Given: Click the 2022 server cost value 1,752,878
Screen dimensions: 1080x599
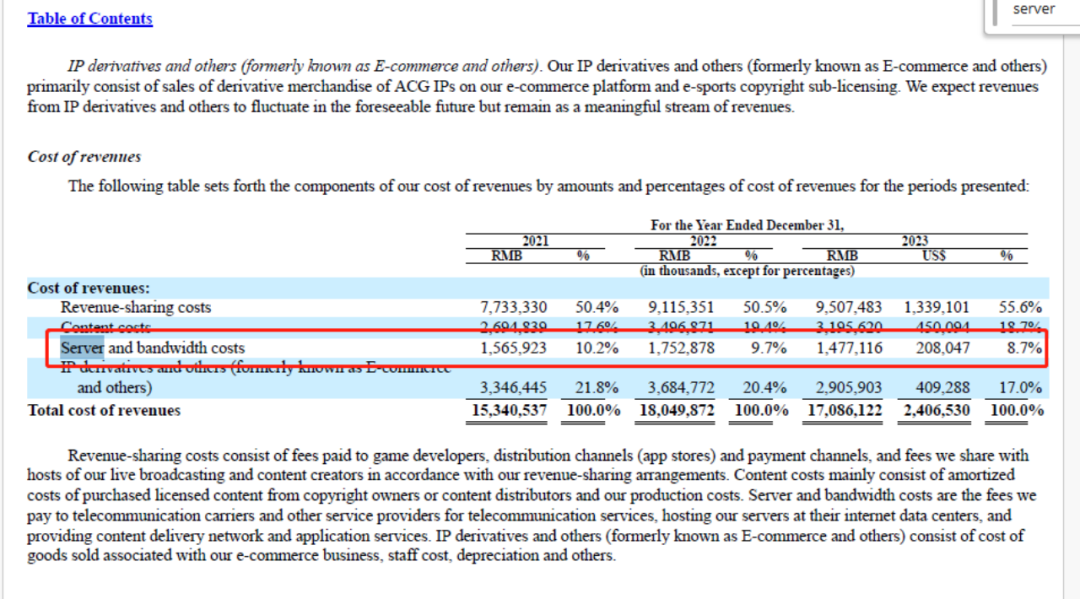Looking at the screenshot, I should click(681, 348).
